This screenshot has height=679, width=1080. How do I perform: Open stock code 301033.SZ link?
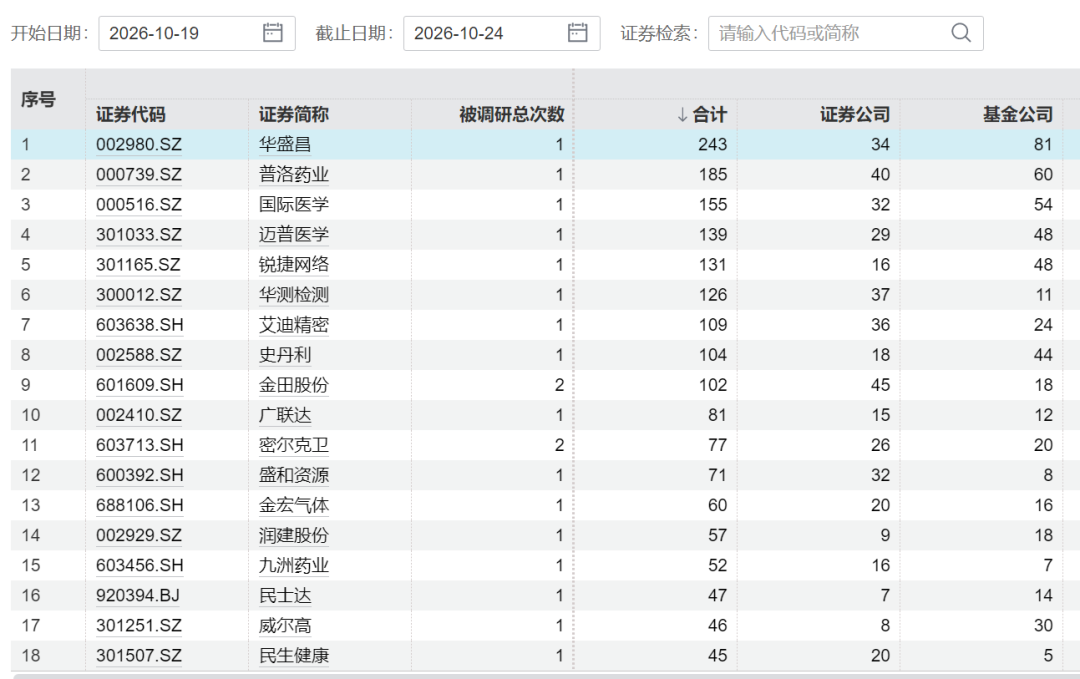(x=139, y=235)
